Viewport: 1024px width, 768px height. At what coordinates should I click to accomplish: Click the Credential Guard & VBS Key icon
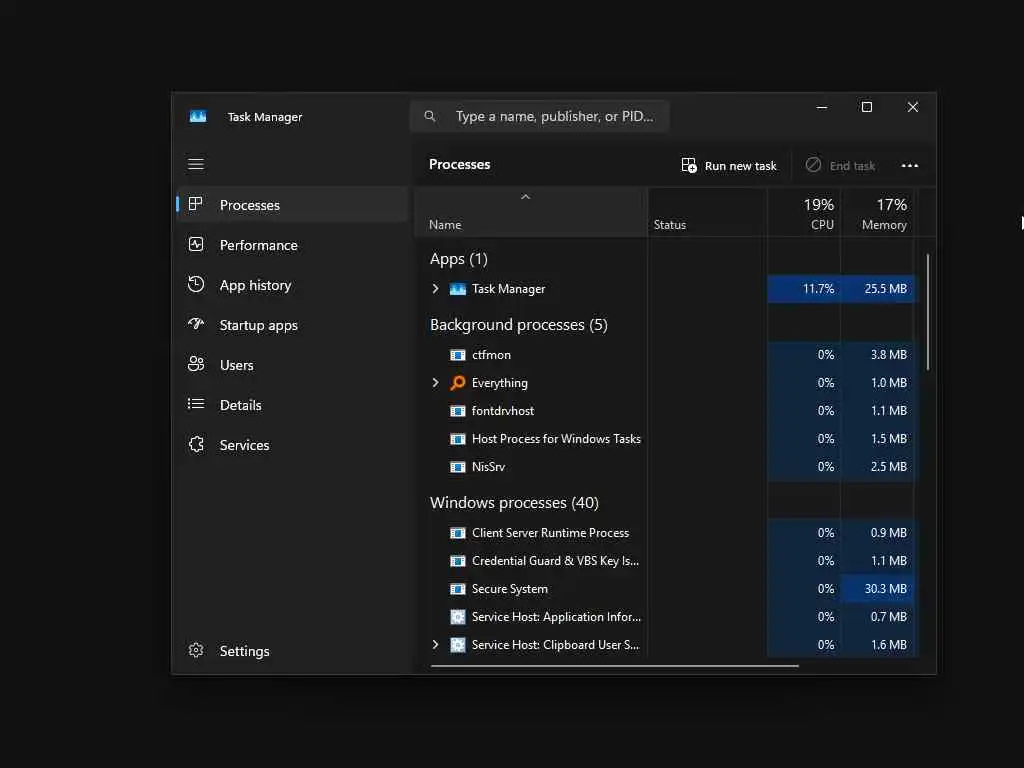(x=458, y=561)
